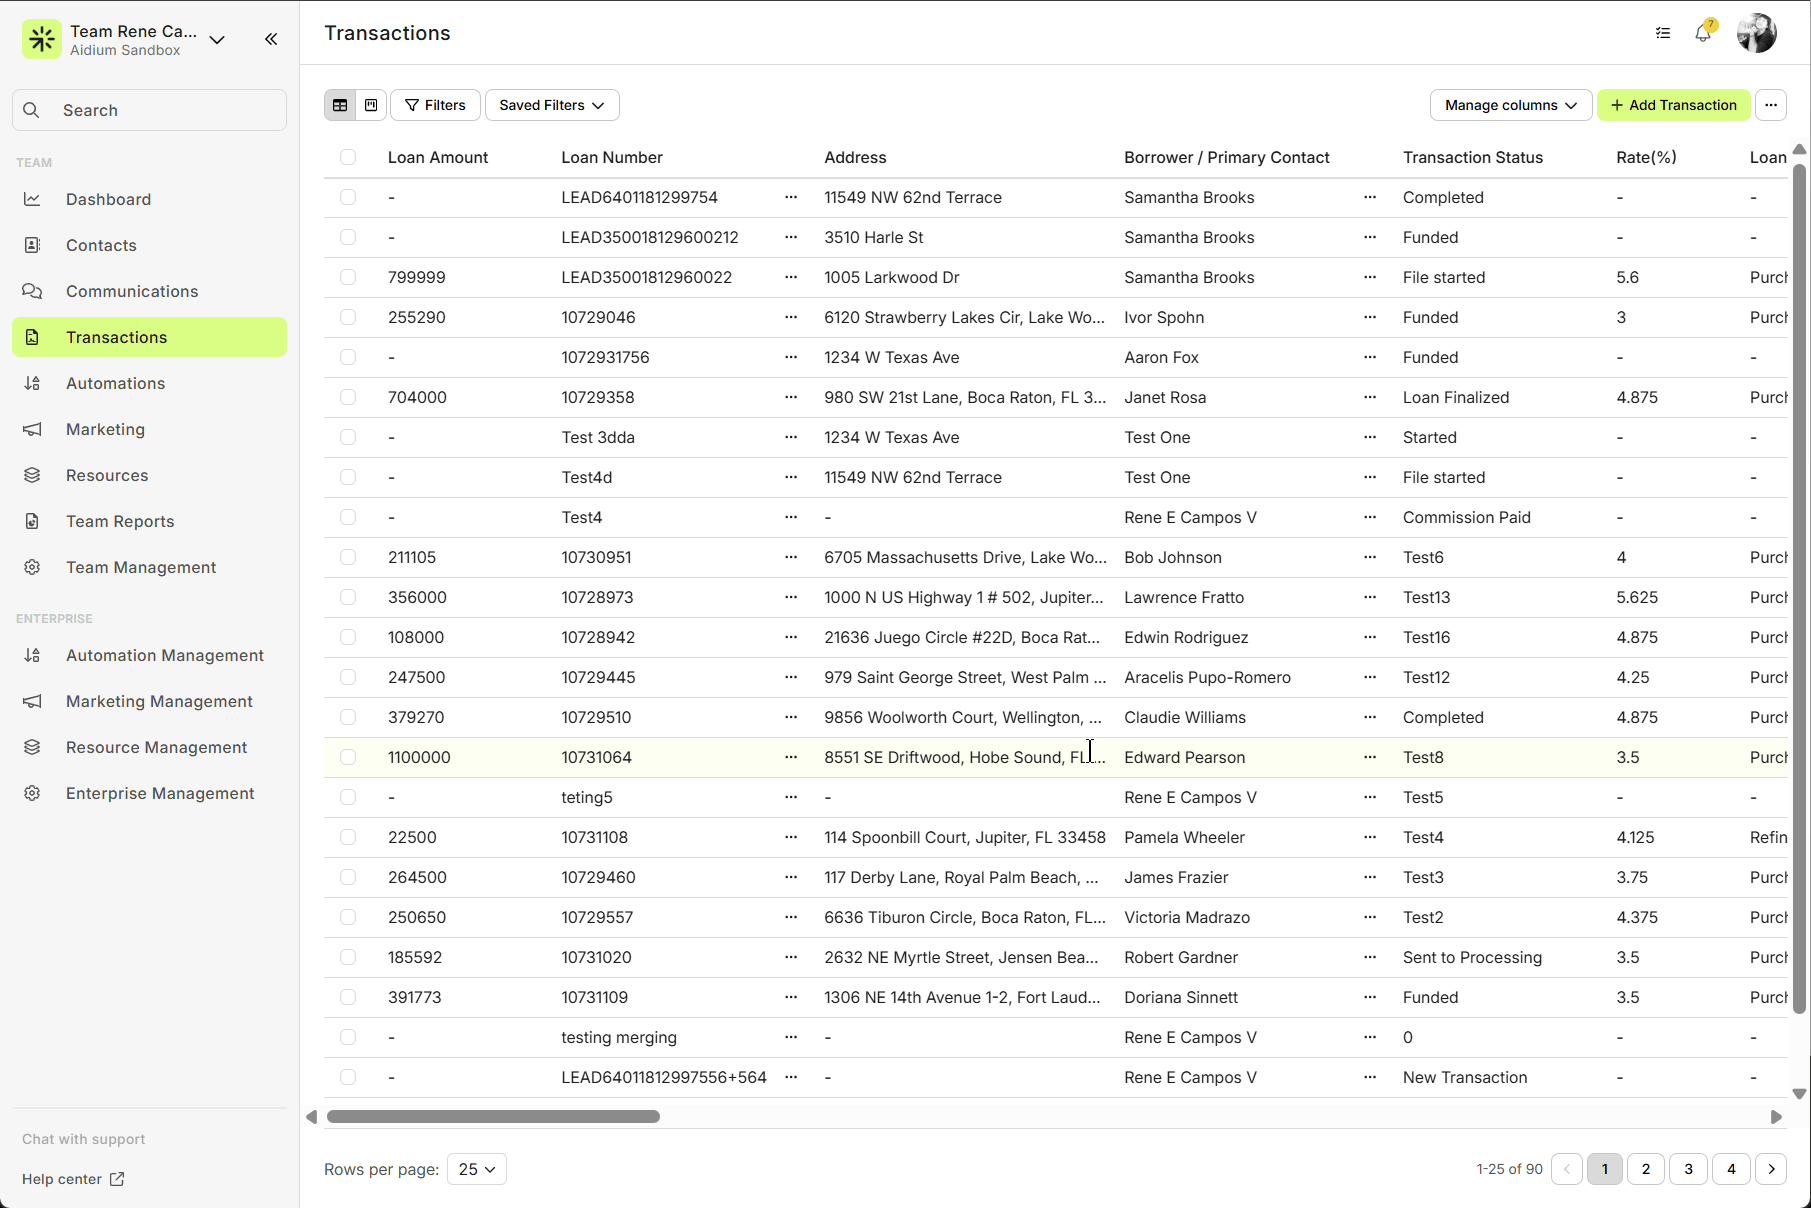Click user profile avatar

[x=1756, y=33]
